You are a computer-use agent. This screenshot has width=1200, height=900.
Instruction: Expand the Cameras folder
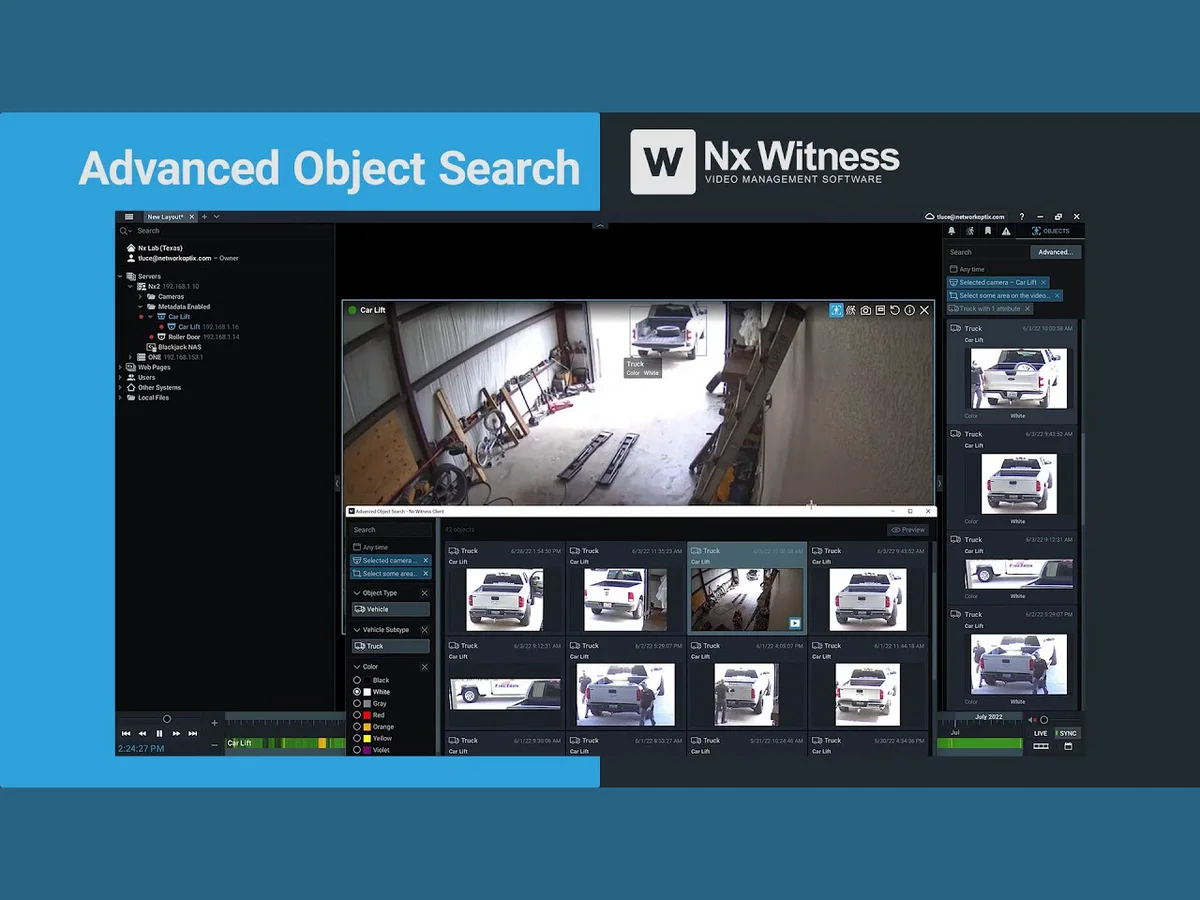[141, 297]
